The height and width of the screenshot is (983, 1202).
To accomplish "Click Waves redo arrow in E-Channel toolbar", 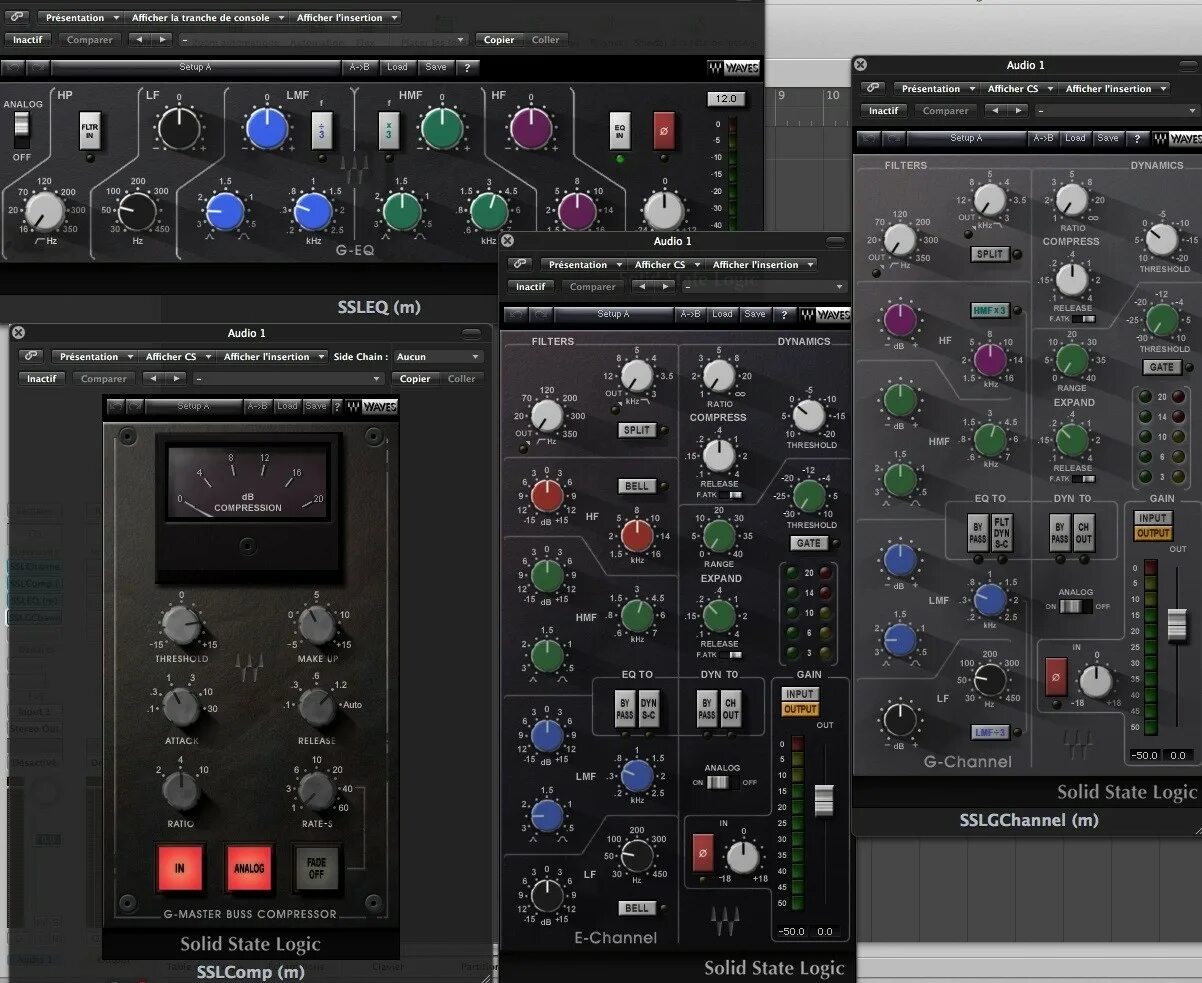I will click(543, 314).
